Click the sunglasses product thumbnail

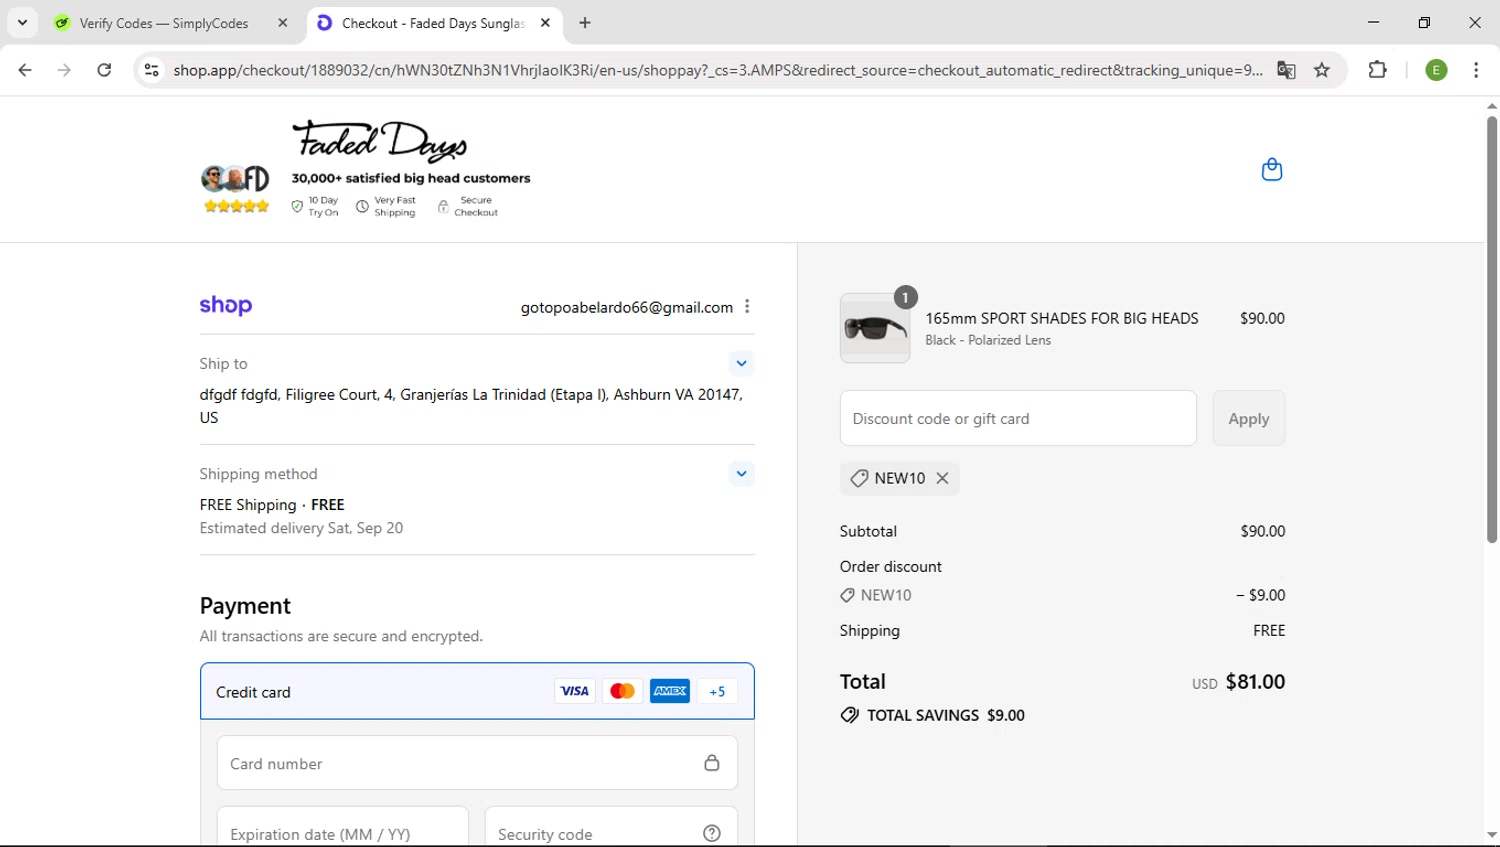(875, 328)
